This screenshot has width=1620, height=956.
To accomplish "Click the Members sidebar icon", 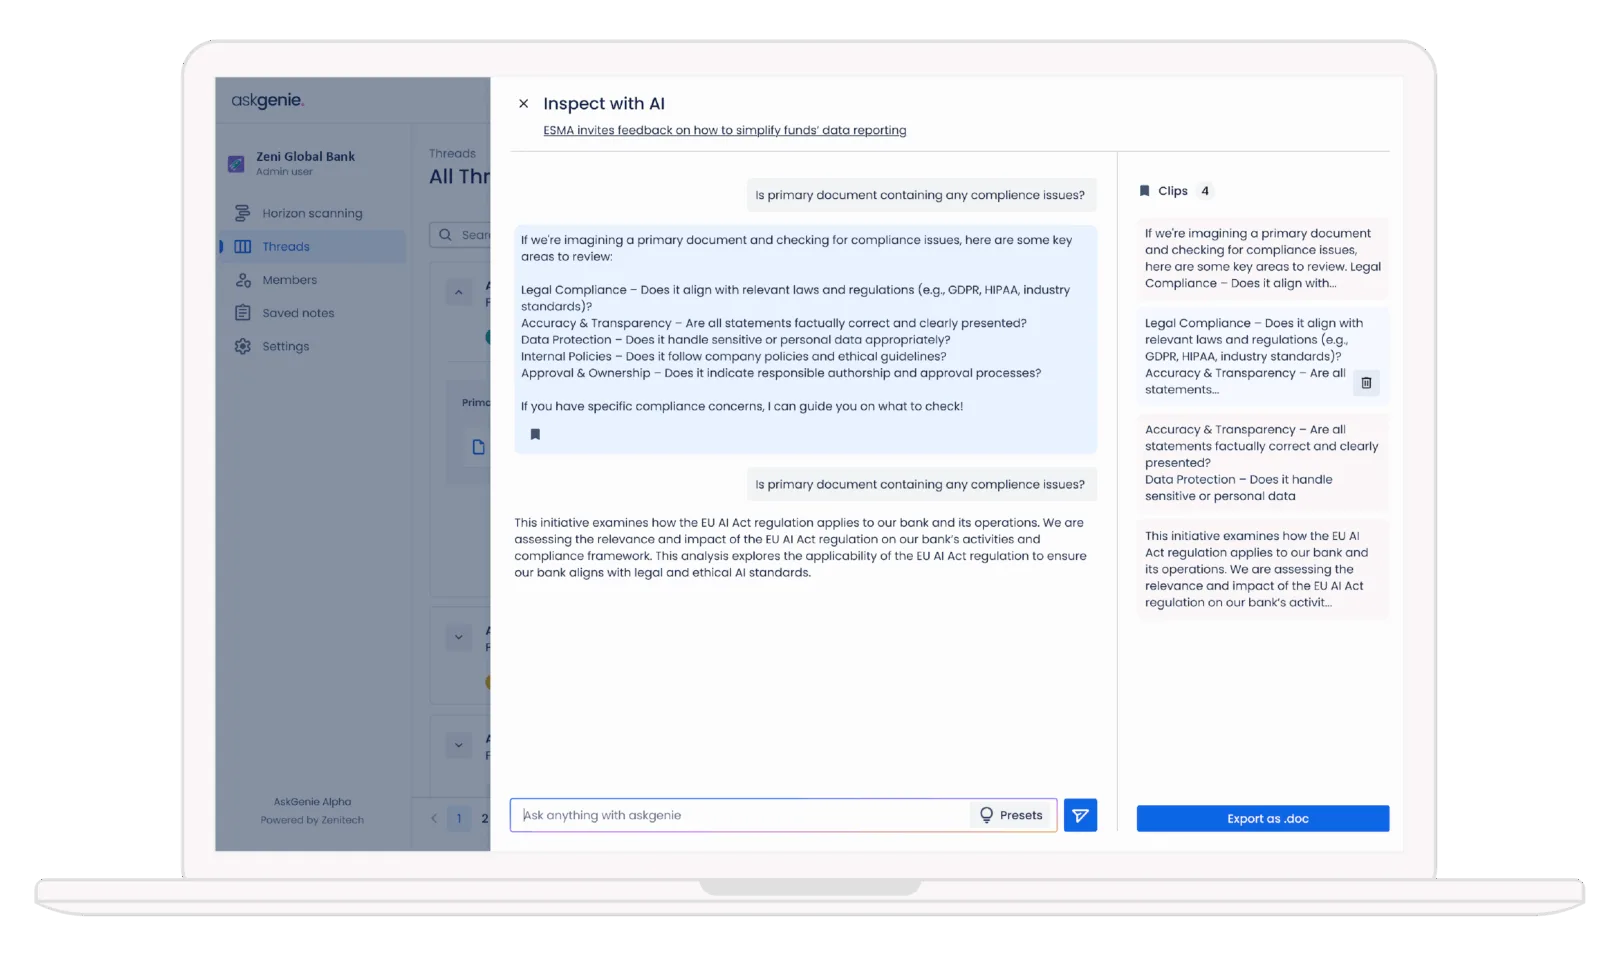I will click(242, 280).
